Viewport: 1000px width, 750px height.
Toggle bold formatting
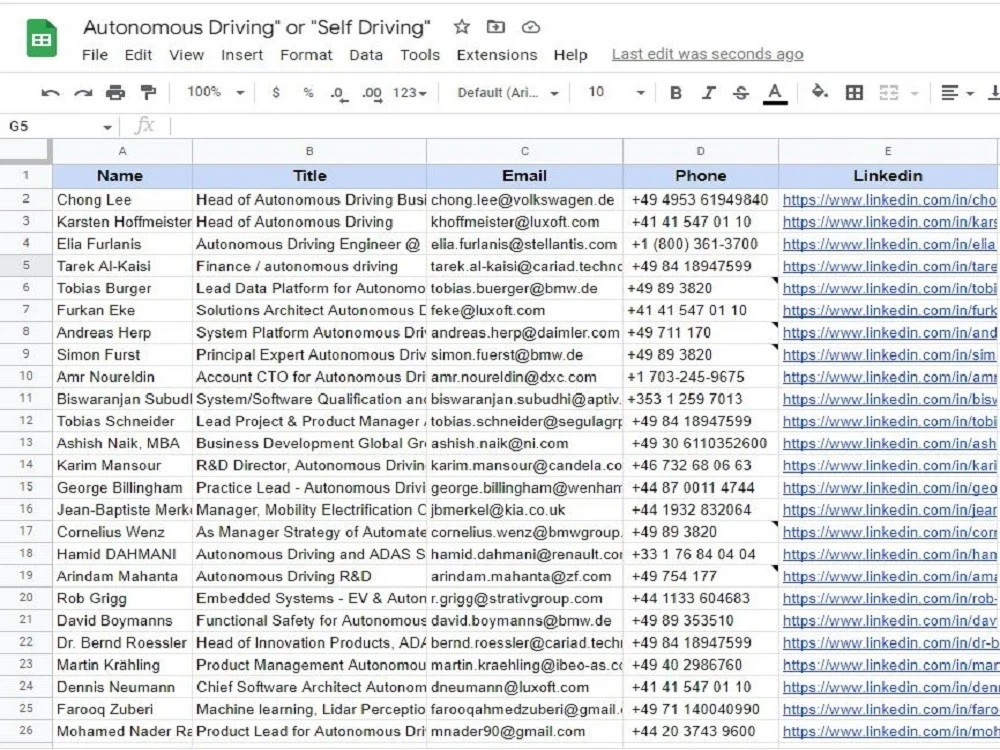(676, 93)
